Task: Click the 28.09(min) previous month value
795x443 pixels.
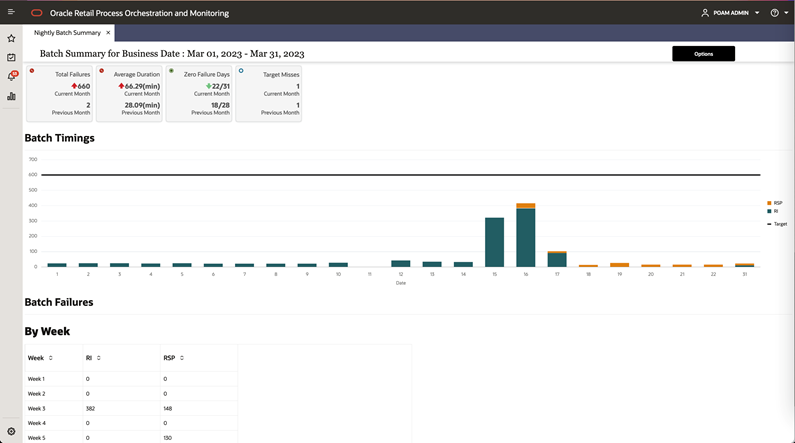Action: 142,105
